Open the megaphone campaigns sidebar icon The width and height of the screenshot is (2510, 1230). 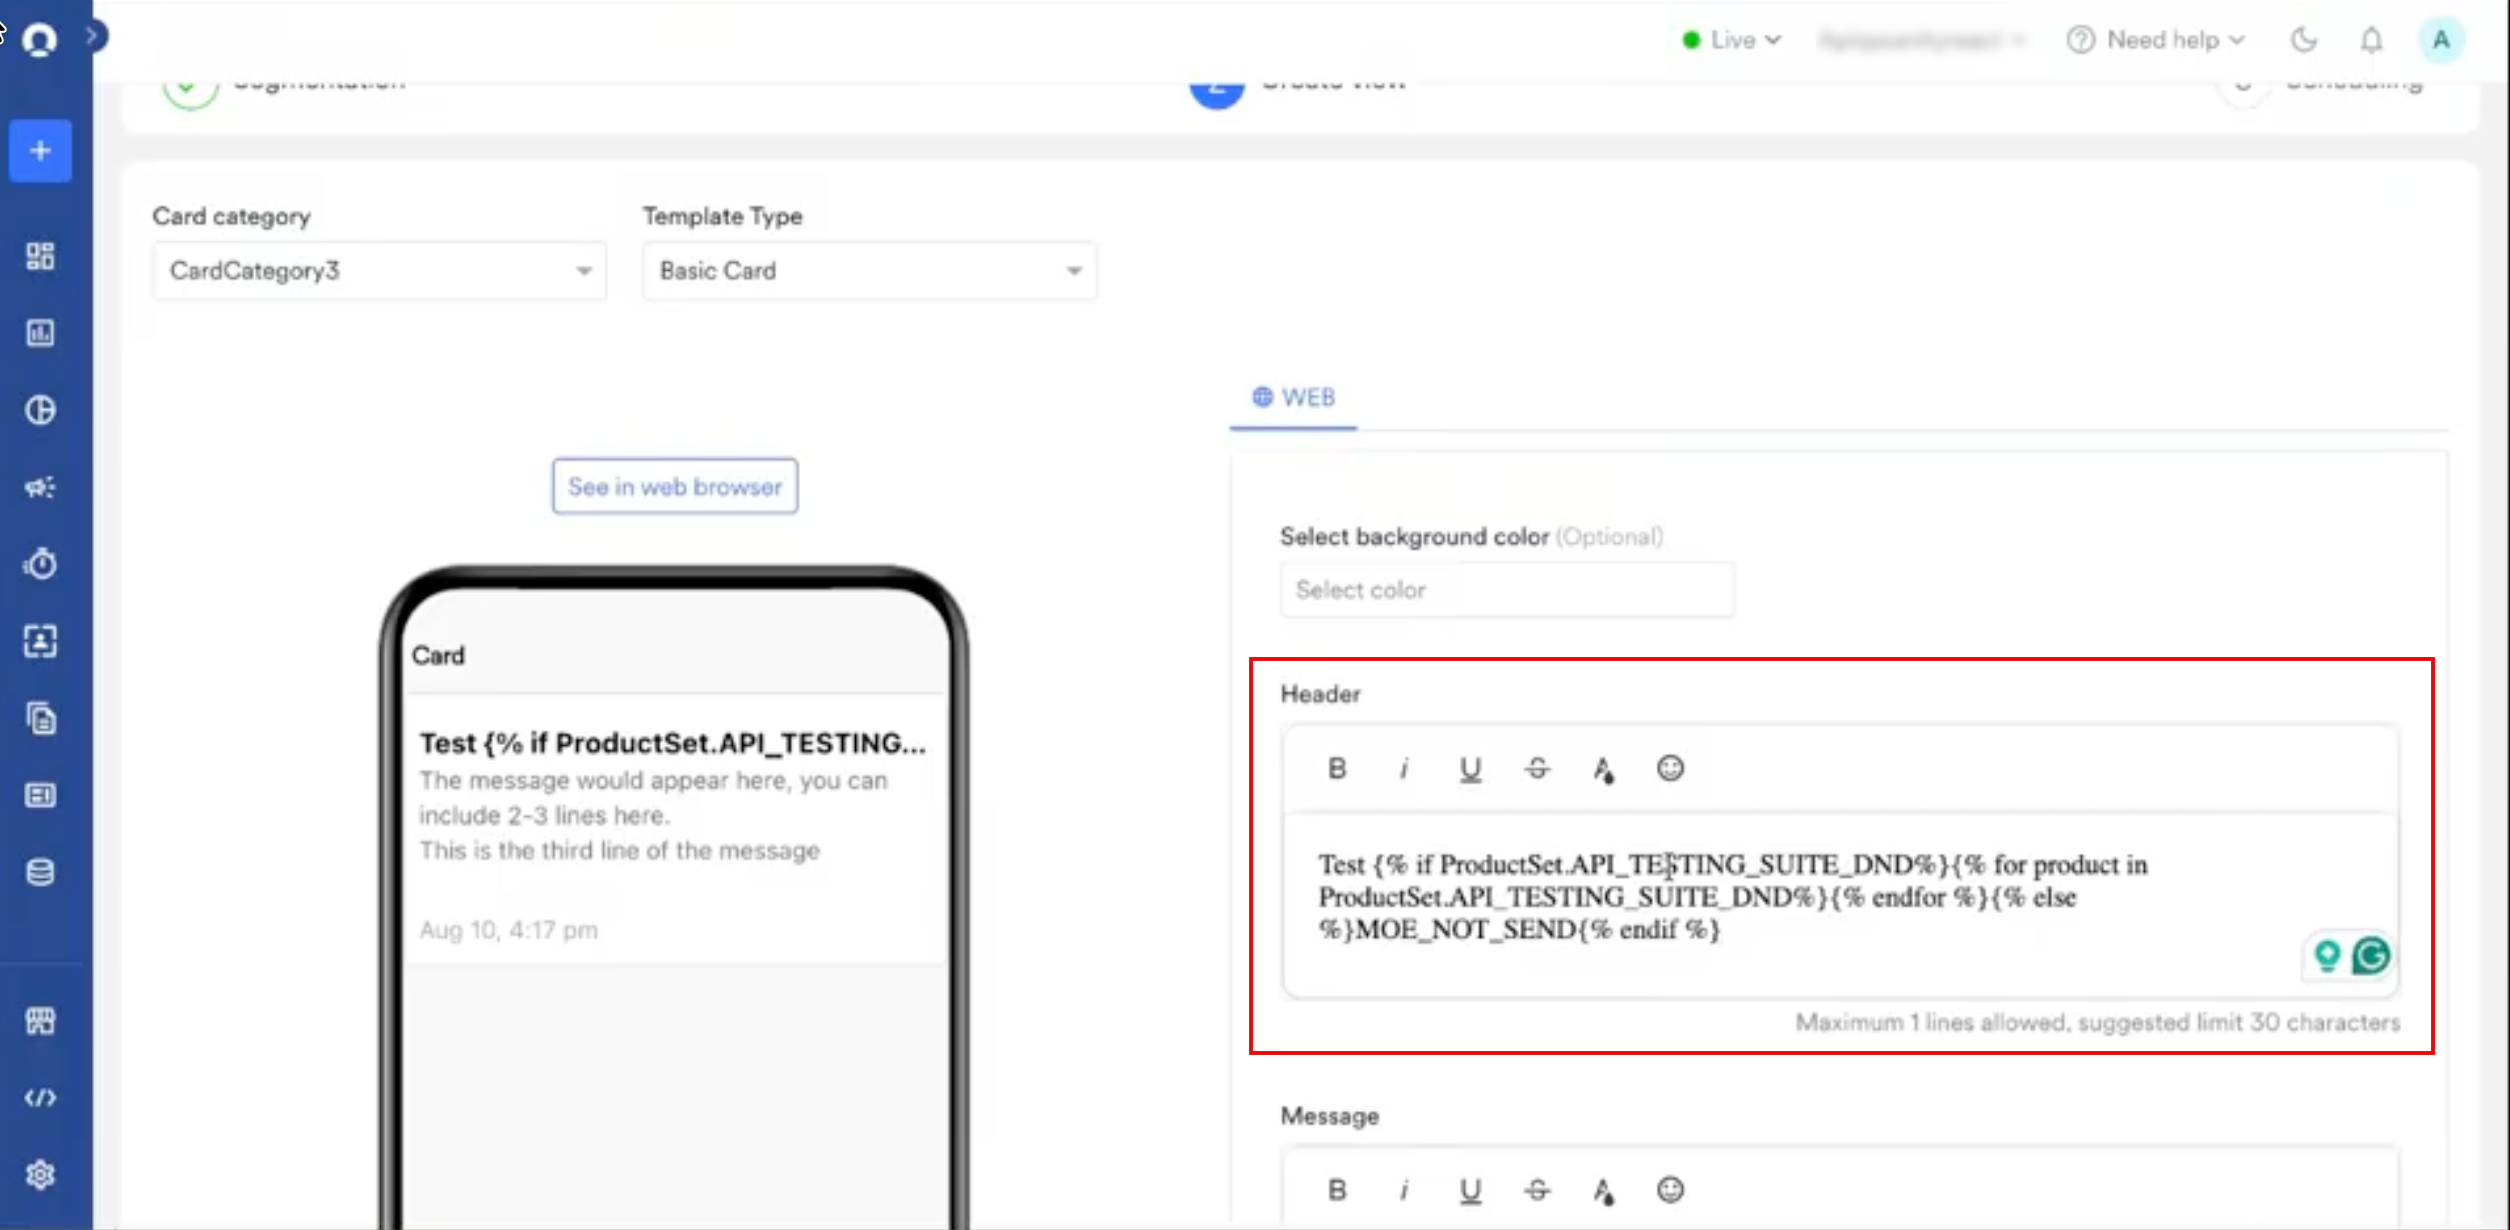40,487
